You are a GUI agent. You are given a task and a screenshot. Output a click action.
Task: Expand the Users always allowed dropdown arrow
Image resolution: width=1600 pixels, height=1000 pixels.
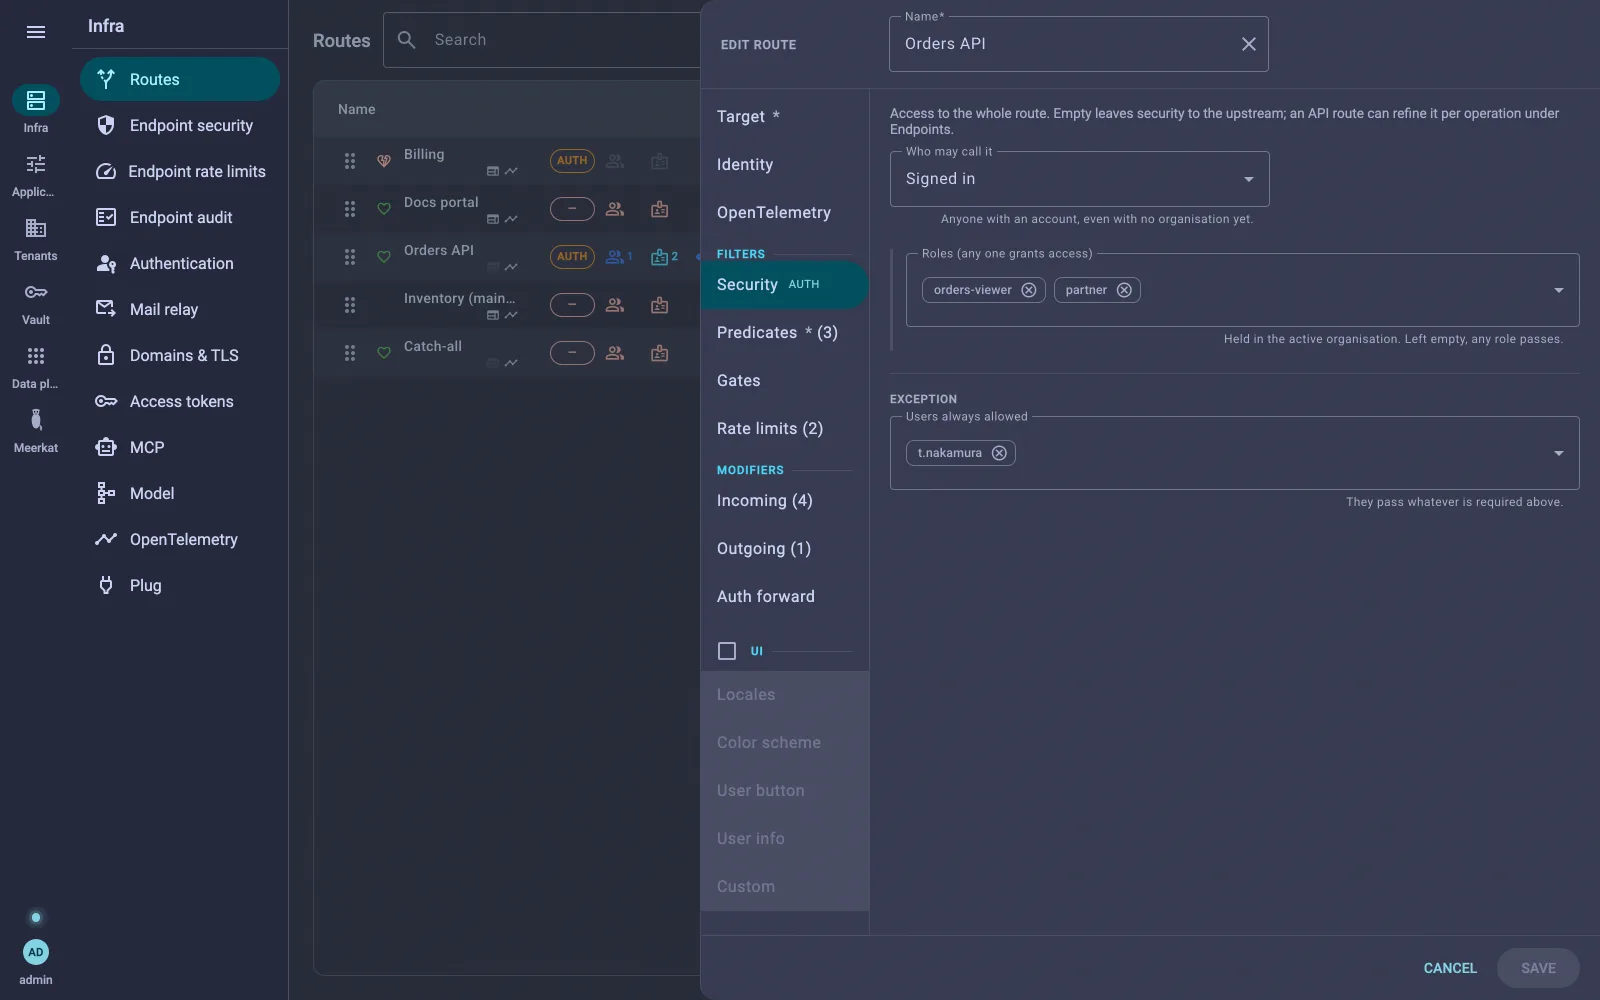[1558, 453]
